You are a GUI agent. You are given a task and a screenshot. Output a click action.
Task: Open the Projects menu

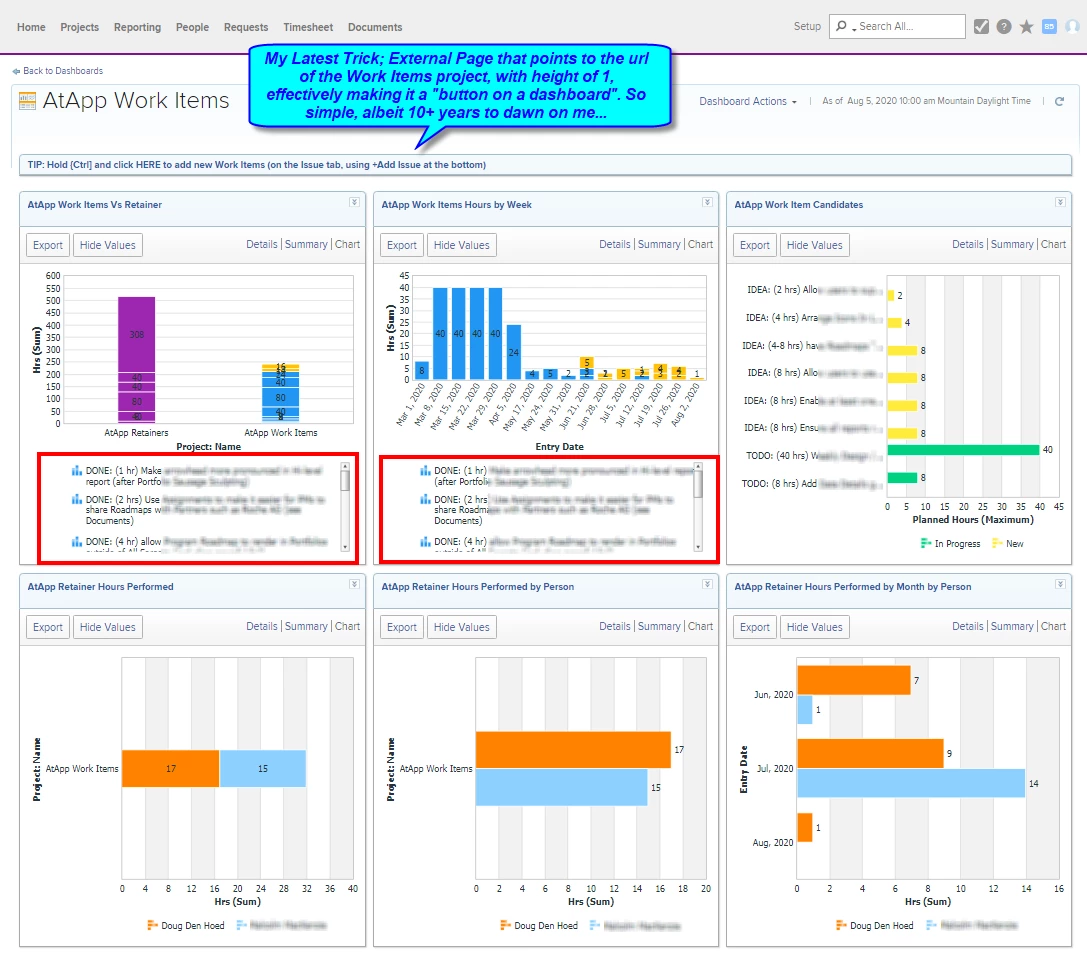pos(80,27)
